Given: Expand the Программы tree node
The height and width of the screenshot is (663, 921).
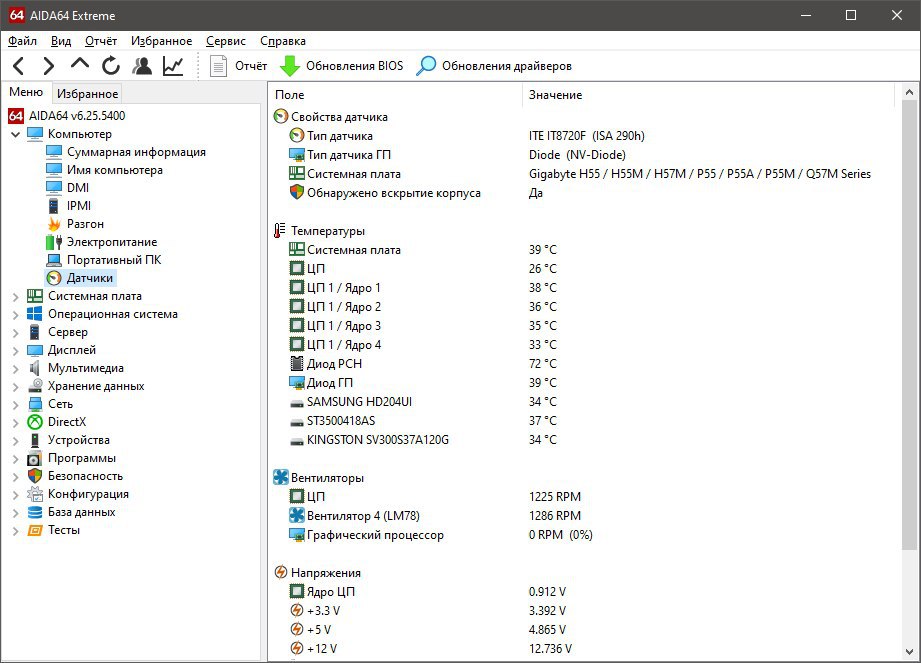Looking at the screenshot, I should click(x=16, y=459).
